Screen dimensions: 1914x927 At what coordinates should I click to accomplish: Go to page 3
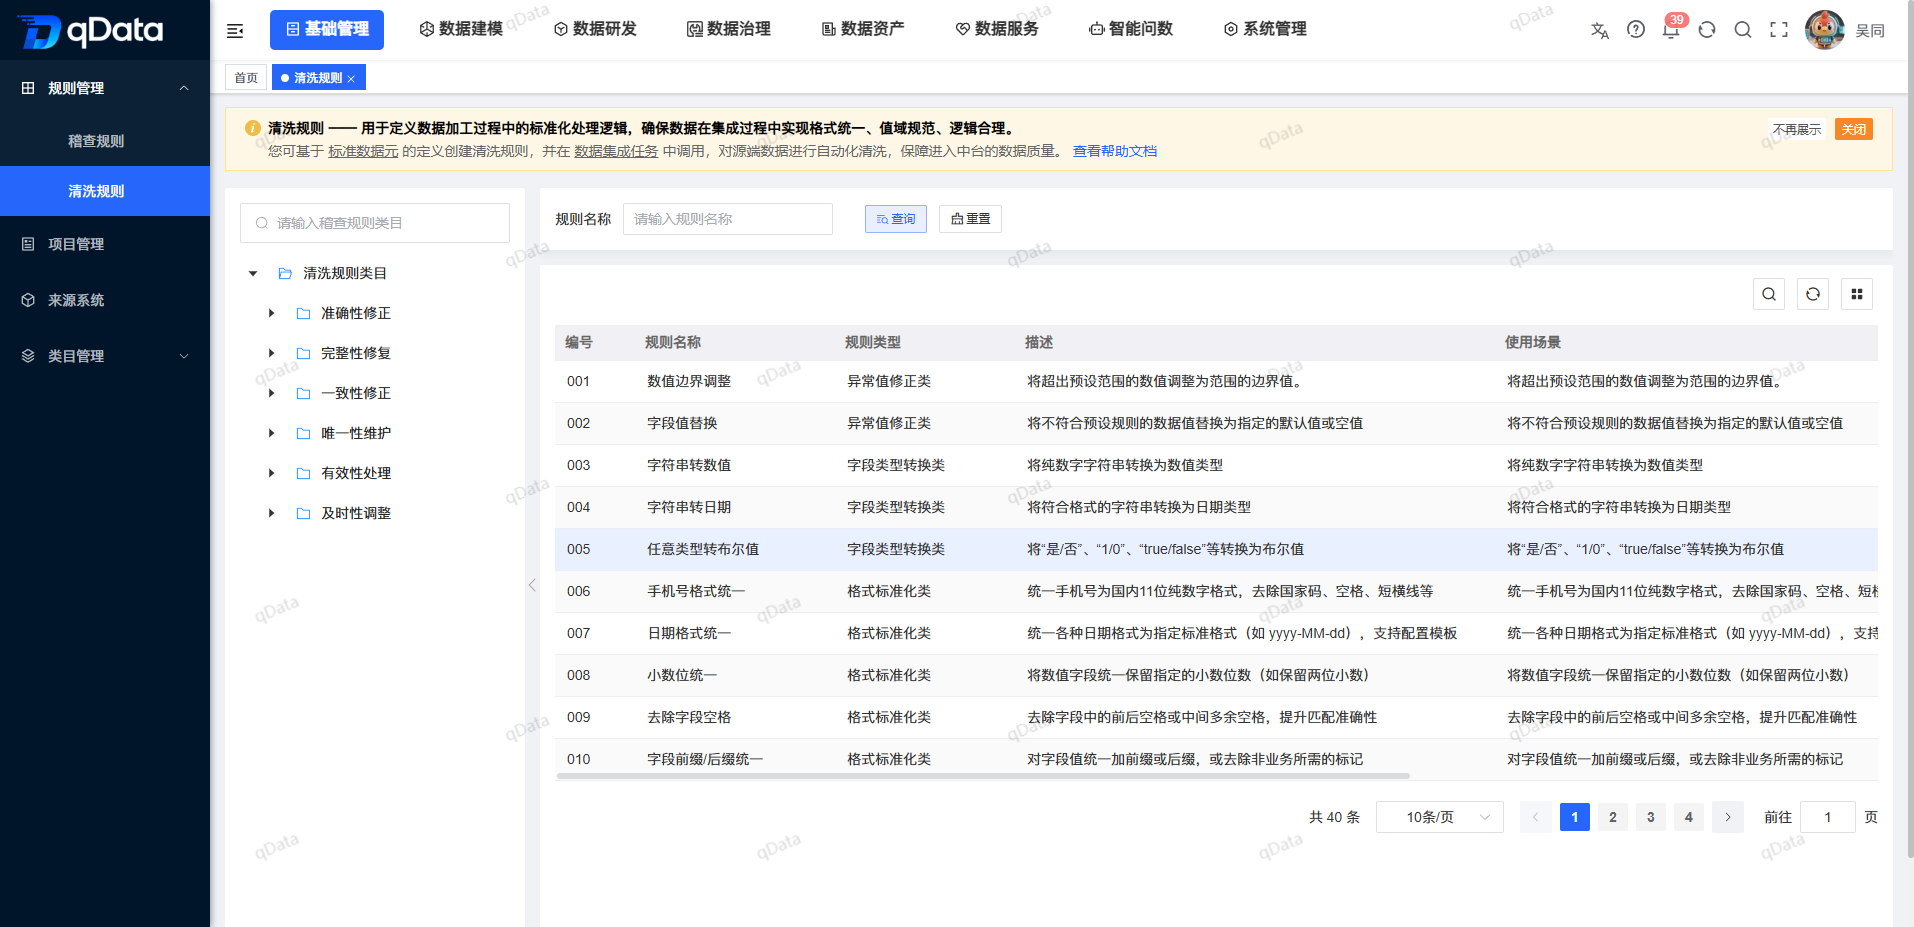[1651, 817]
